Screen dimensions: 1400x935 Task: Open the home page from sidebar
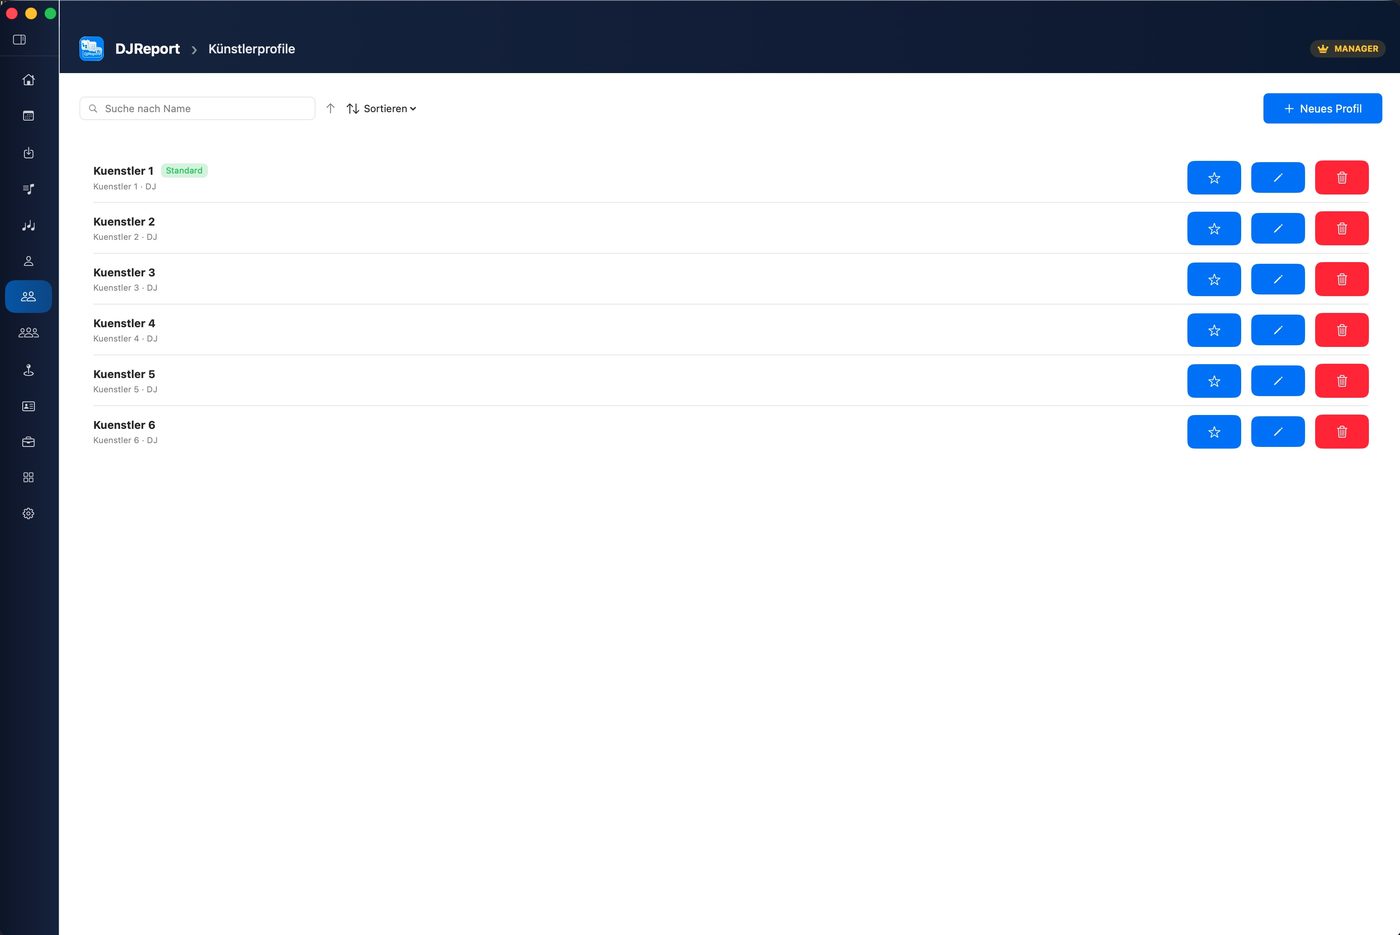(x=28, y=80)
